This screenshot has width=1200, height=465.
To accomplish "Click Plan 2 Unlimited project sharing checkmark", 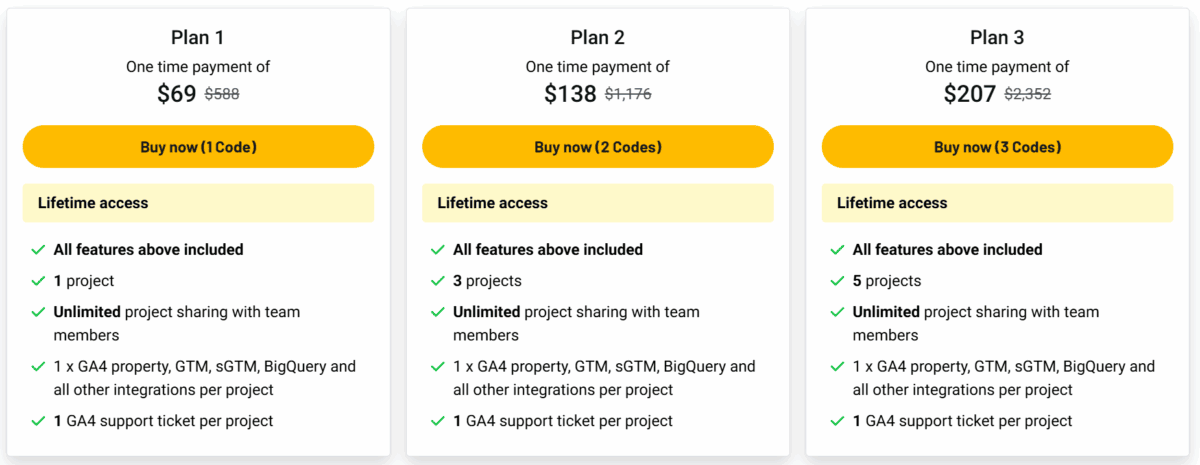I will (x=438, y=313).
